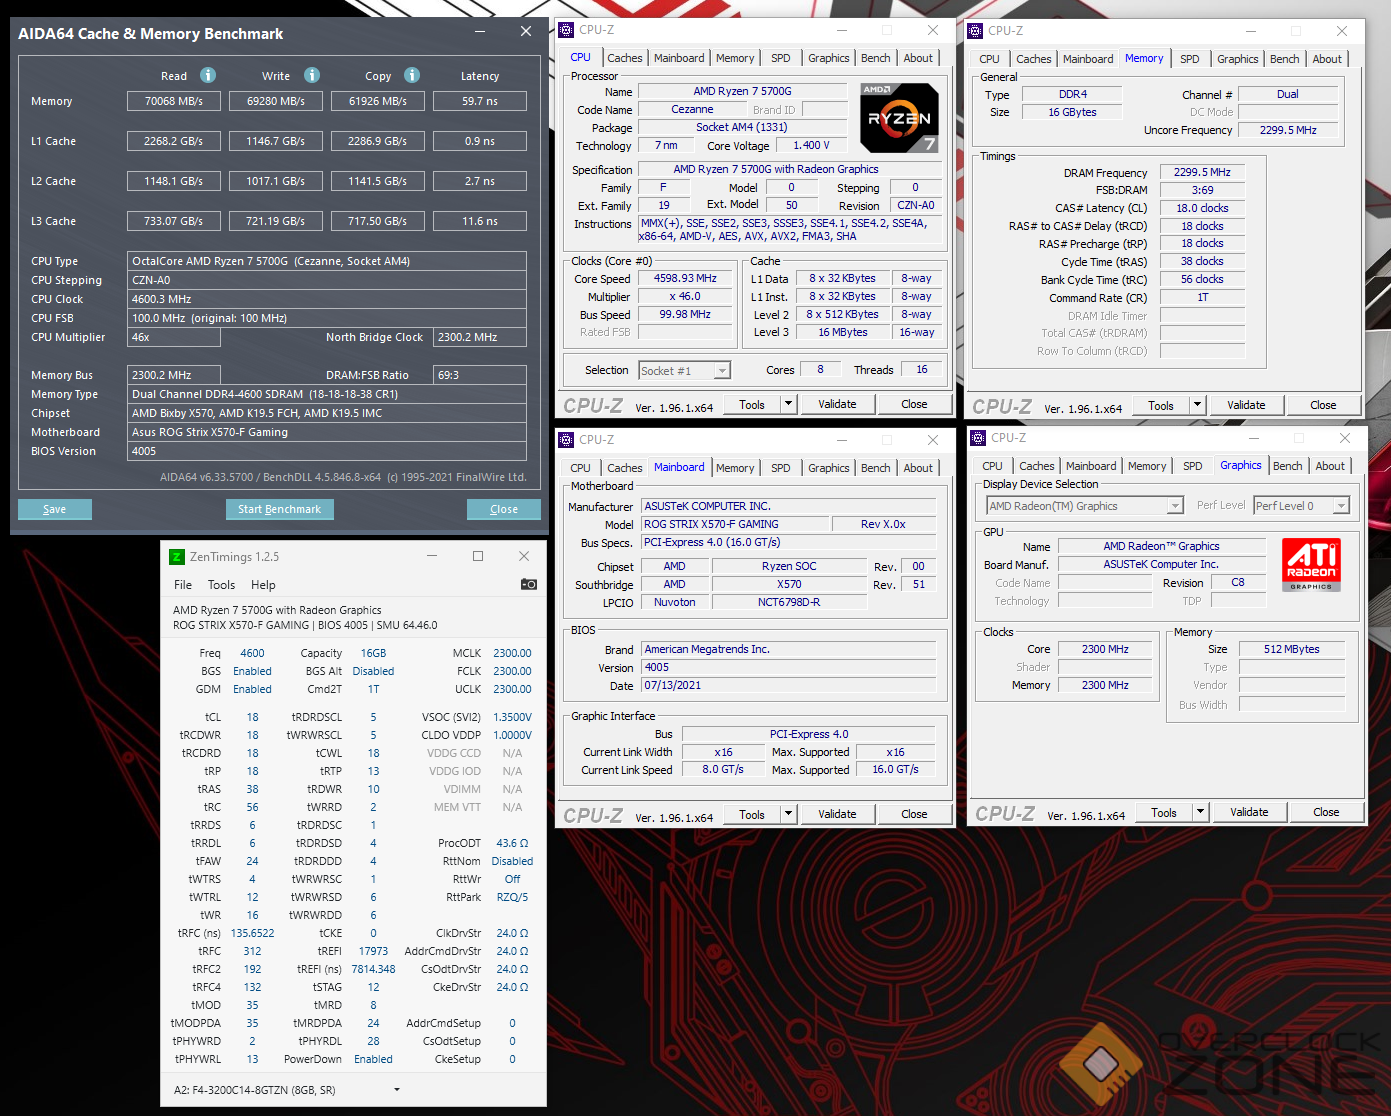Click the Freq 4600 value in ZenTimings
Screen dimensions: 1391x1116
(252, 653)
